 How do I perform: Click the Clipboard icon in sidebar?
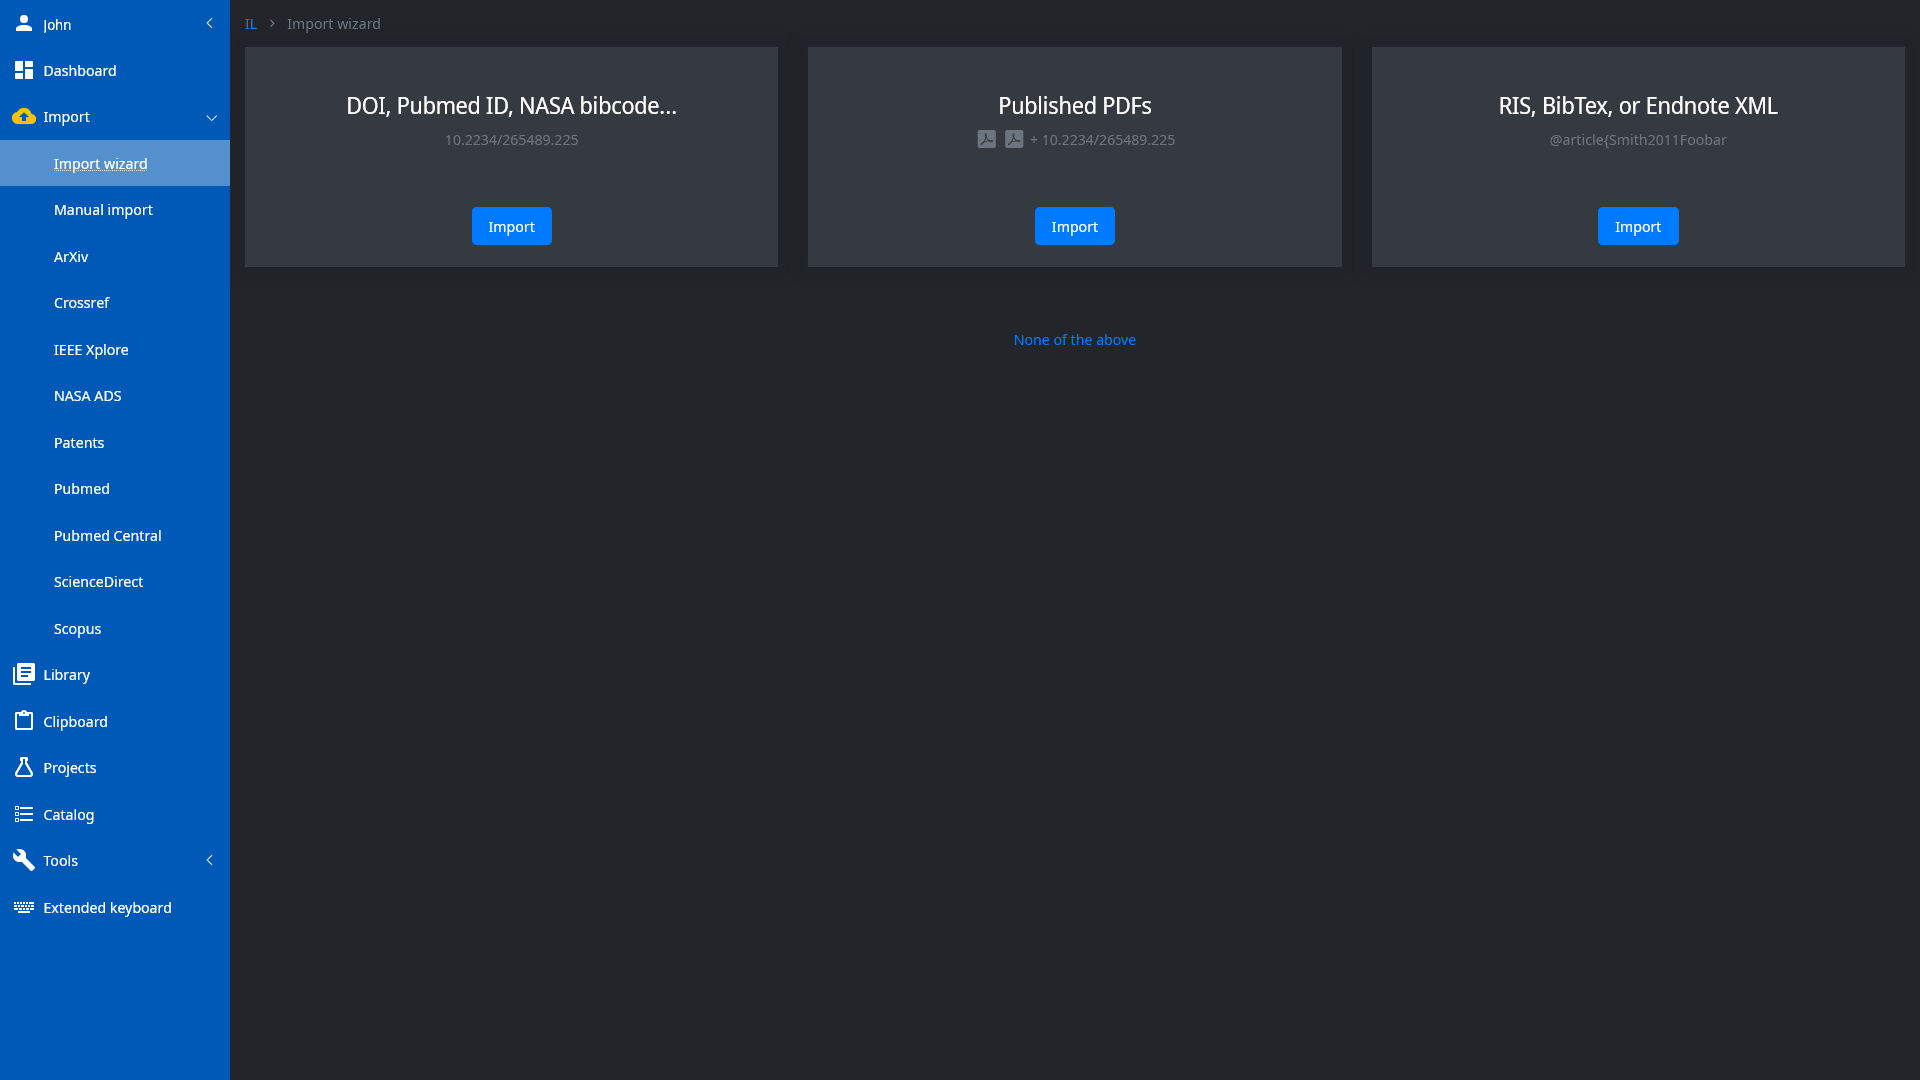[x=24, y=721]
